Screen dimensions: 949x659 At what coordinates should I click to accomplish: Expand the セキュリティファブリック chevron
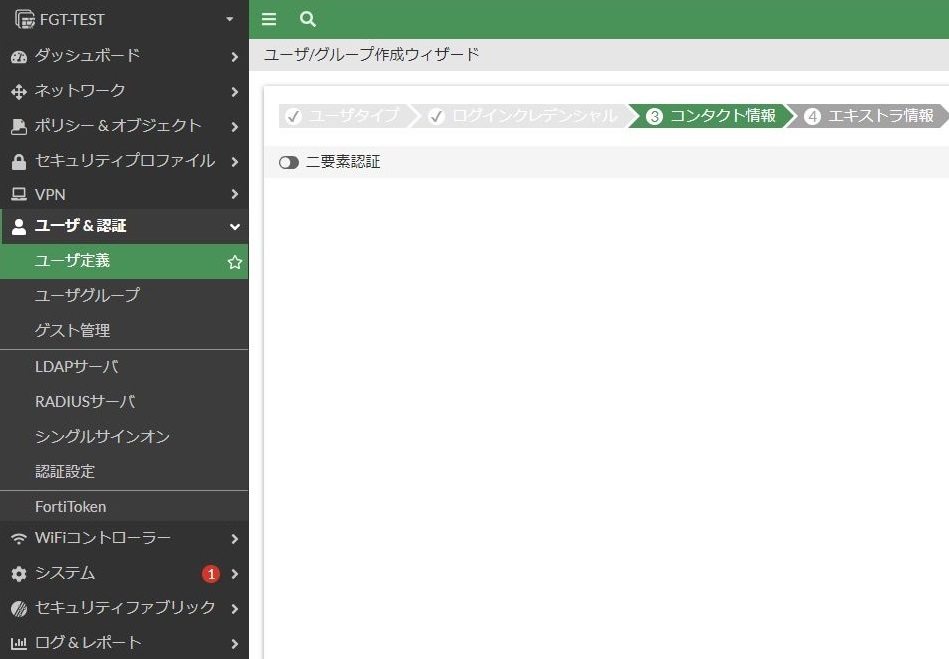tap(235, 609)
